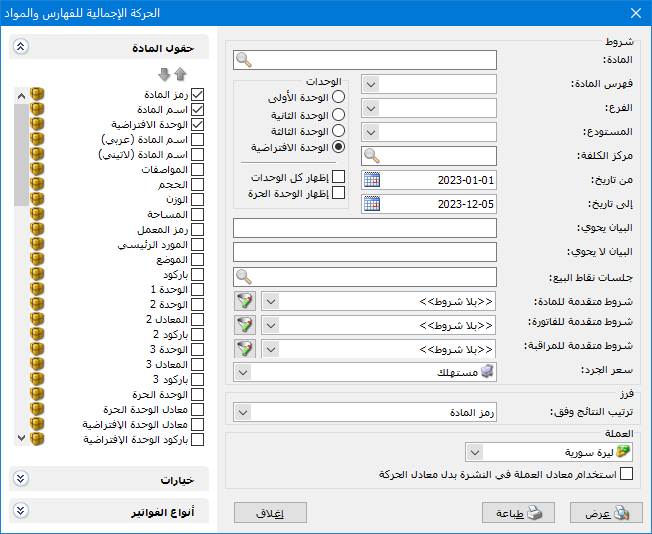This screenshot has height=534, width=652.
Task: Click the البيان يحوي input field
Action: 365,228
